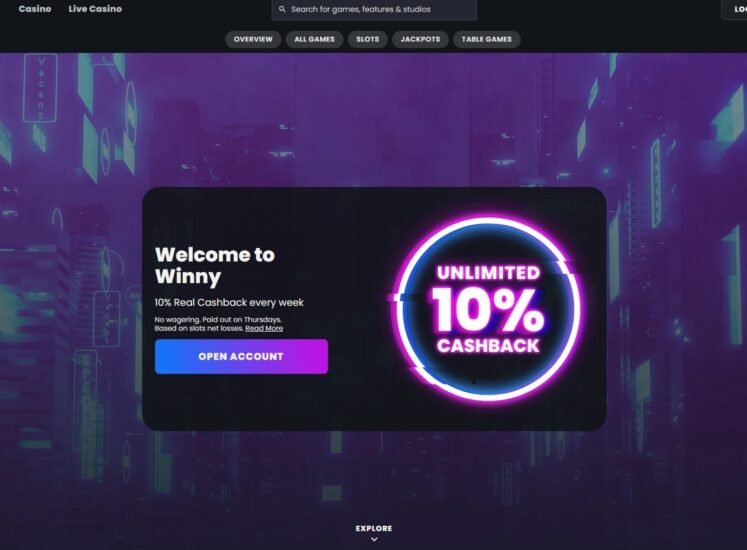Switch to the Slots tab
Viewport: 747px width, 550px height.
coord(367,39)
